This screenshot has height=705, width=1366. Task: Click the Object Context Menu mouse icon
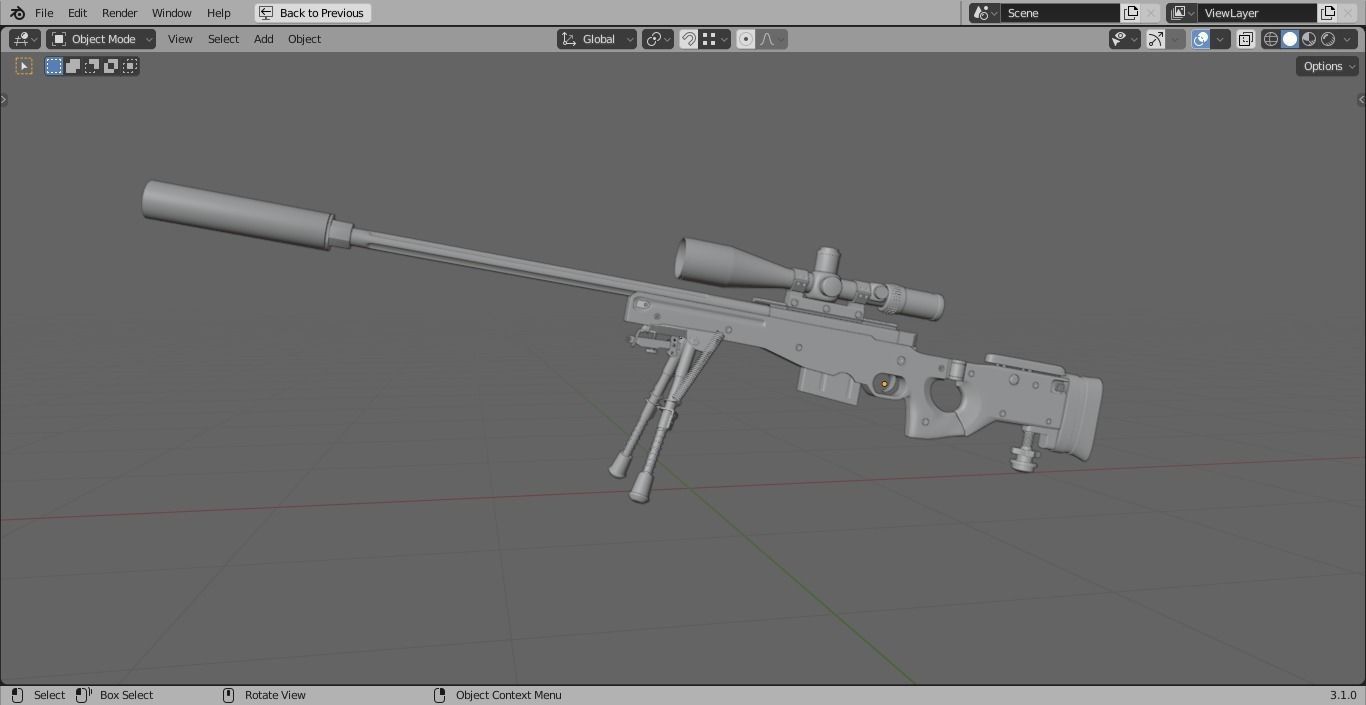(439, 695)
